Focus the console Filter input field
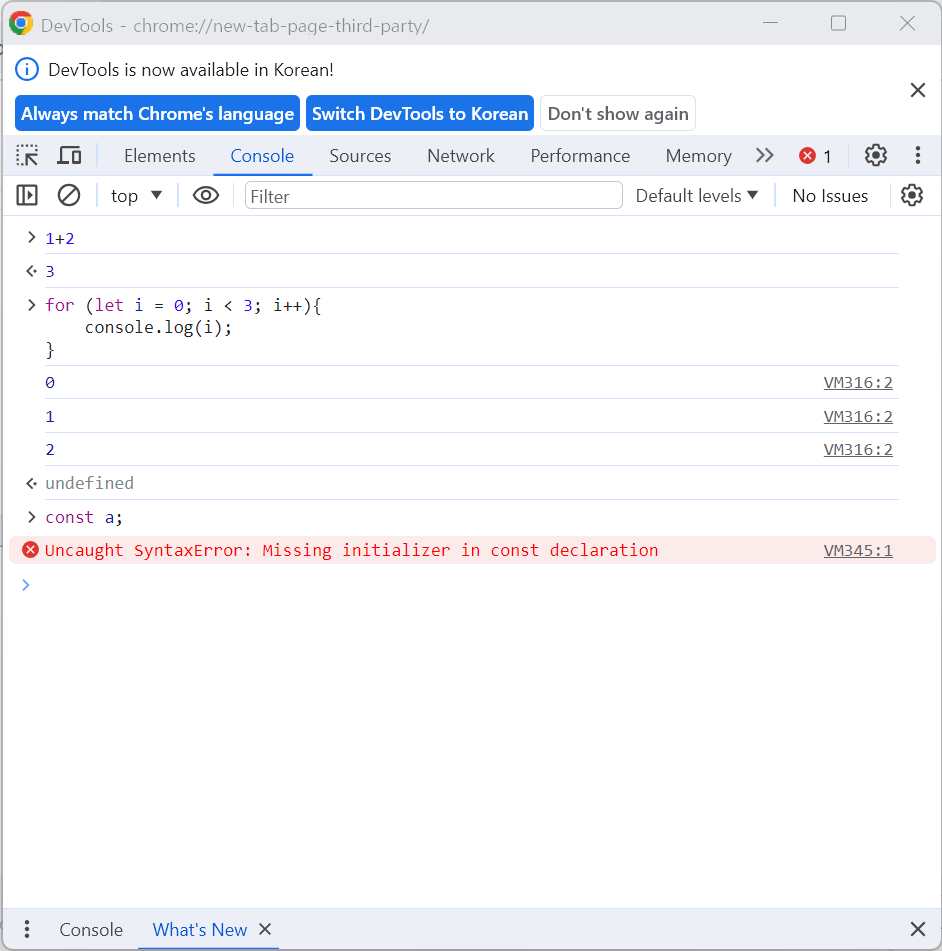 (x=434, y=195)
